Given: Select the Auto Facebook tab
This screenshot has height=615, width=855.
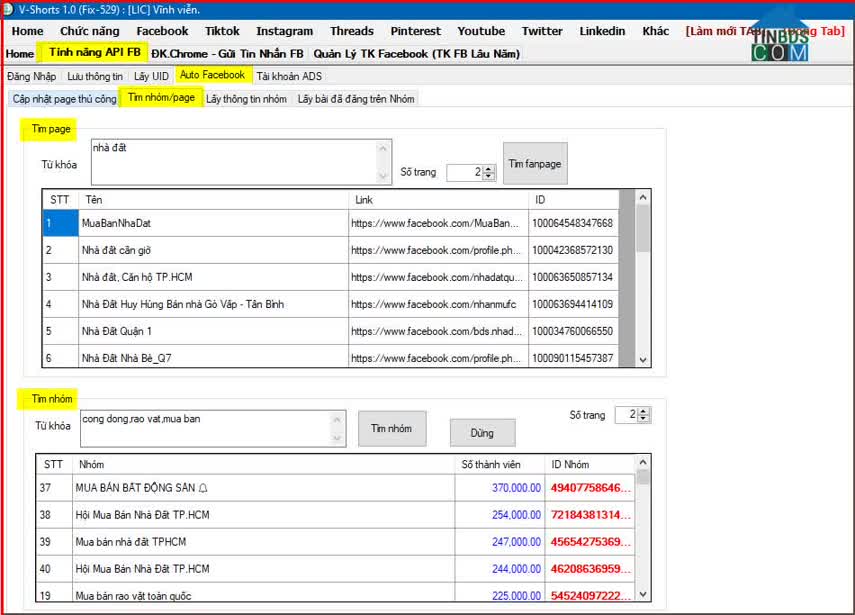Looking at the screenshot, I should [213, 75].
